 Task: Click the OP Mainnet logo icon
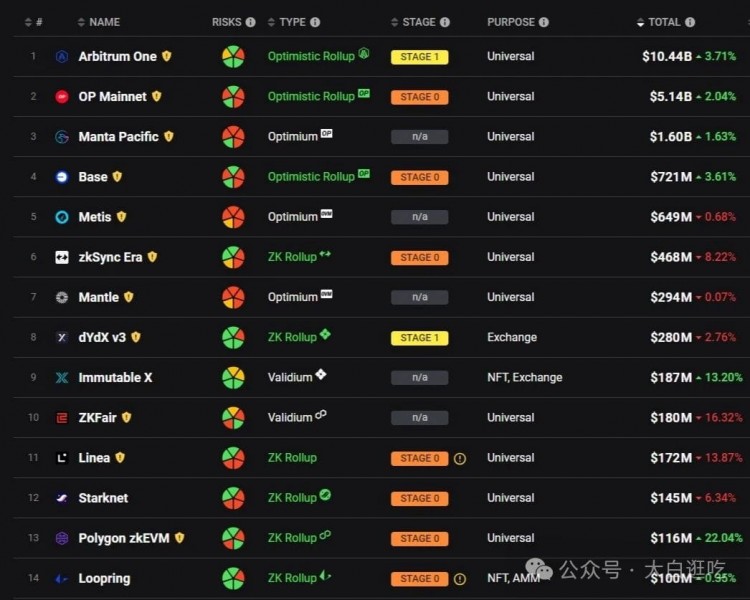(62, 97)
